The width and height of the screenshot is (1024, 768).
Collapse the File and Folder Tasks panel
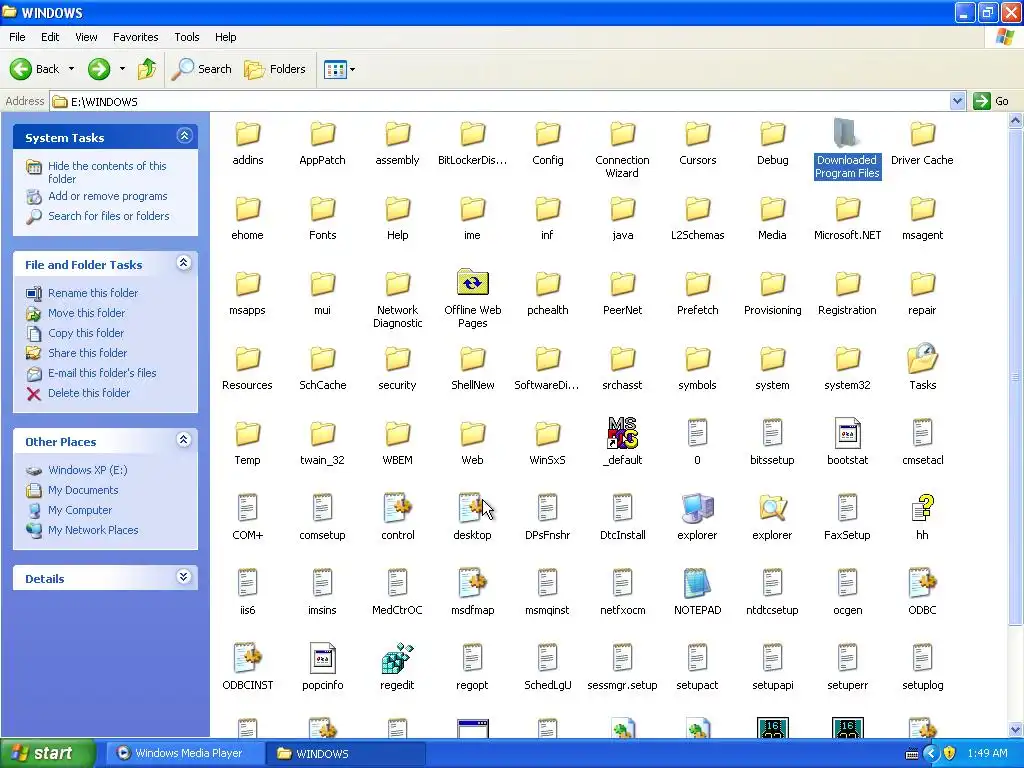[x=184, y=263]
